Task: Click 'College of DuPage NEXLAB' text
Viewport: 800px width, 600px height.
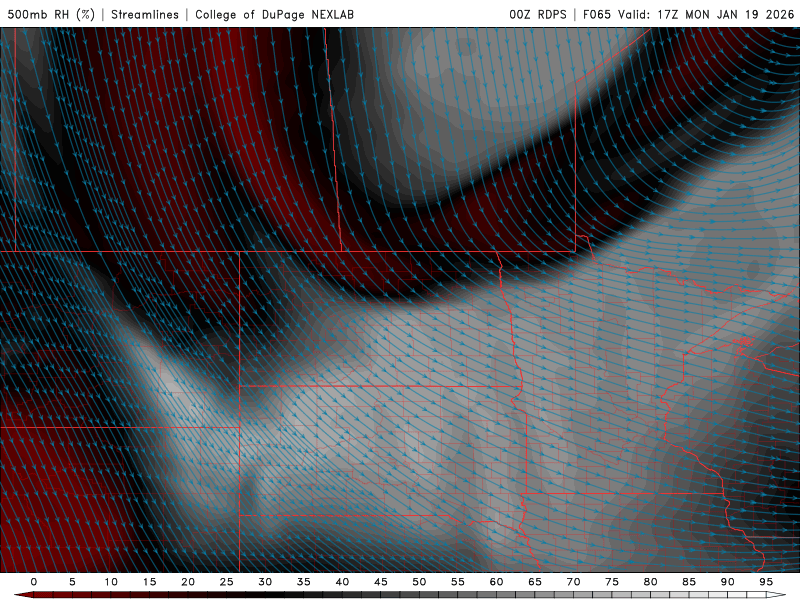Action: 274,14
